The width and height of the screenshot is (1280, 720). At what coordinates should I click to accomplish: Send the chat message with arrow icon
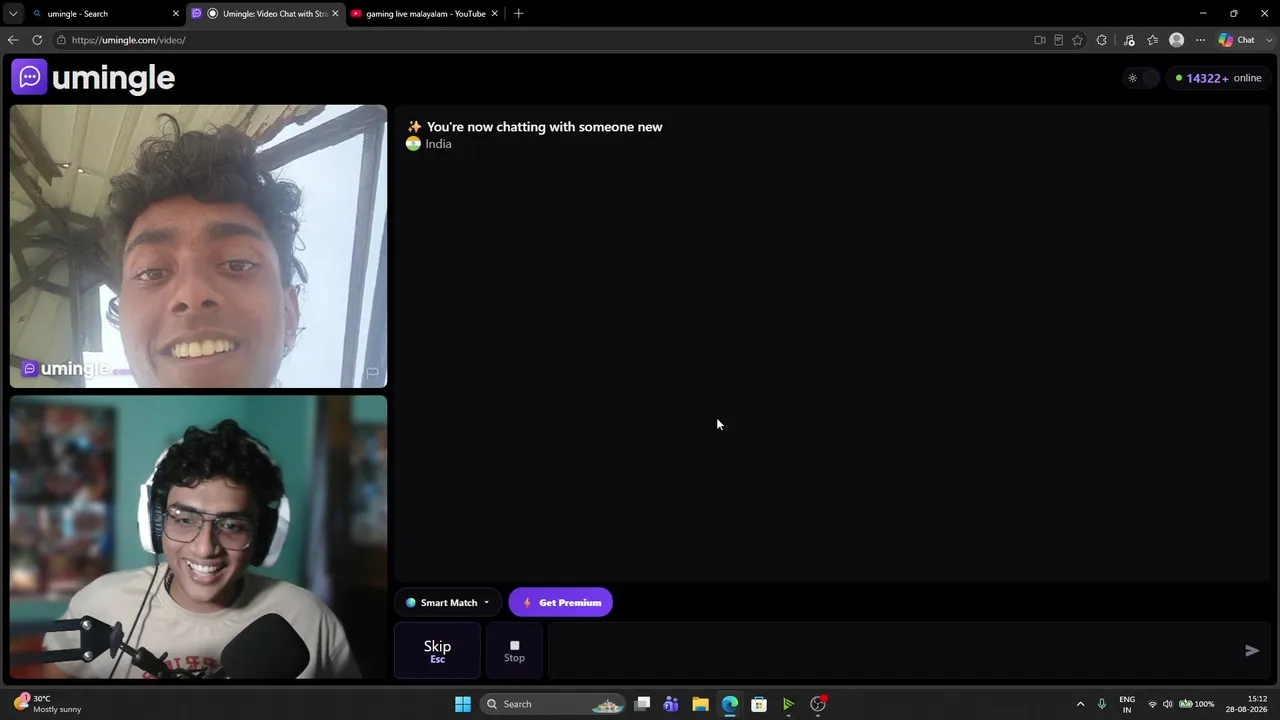click(x=1252, y=651)
